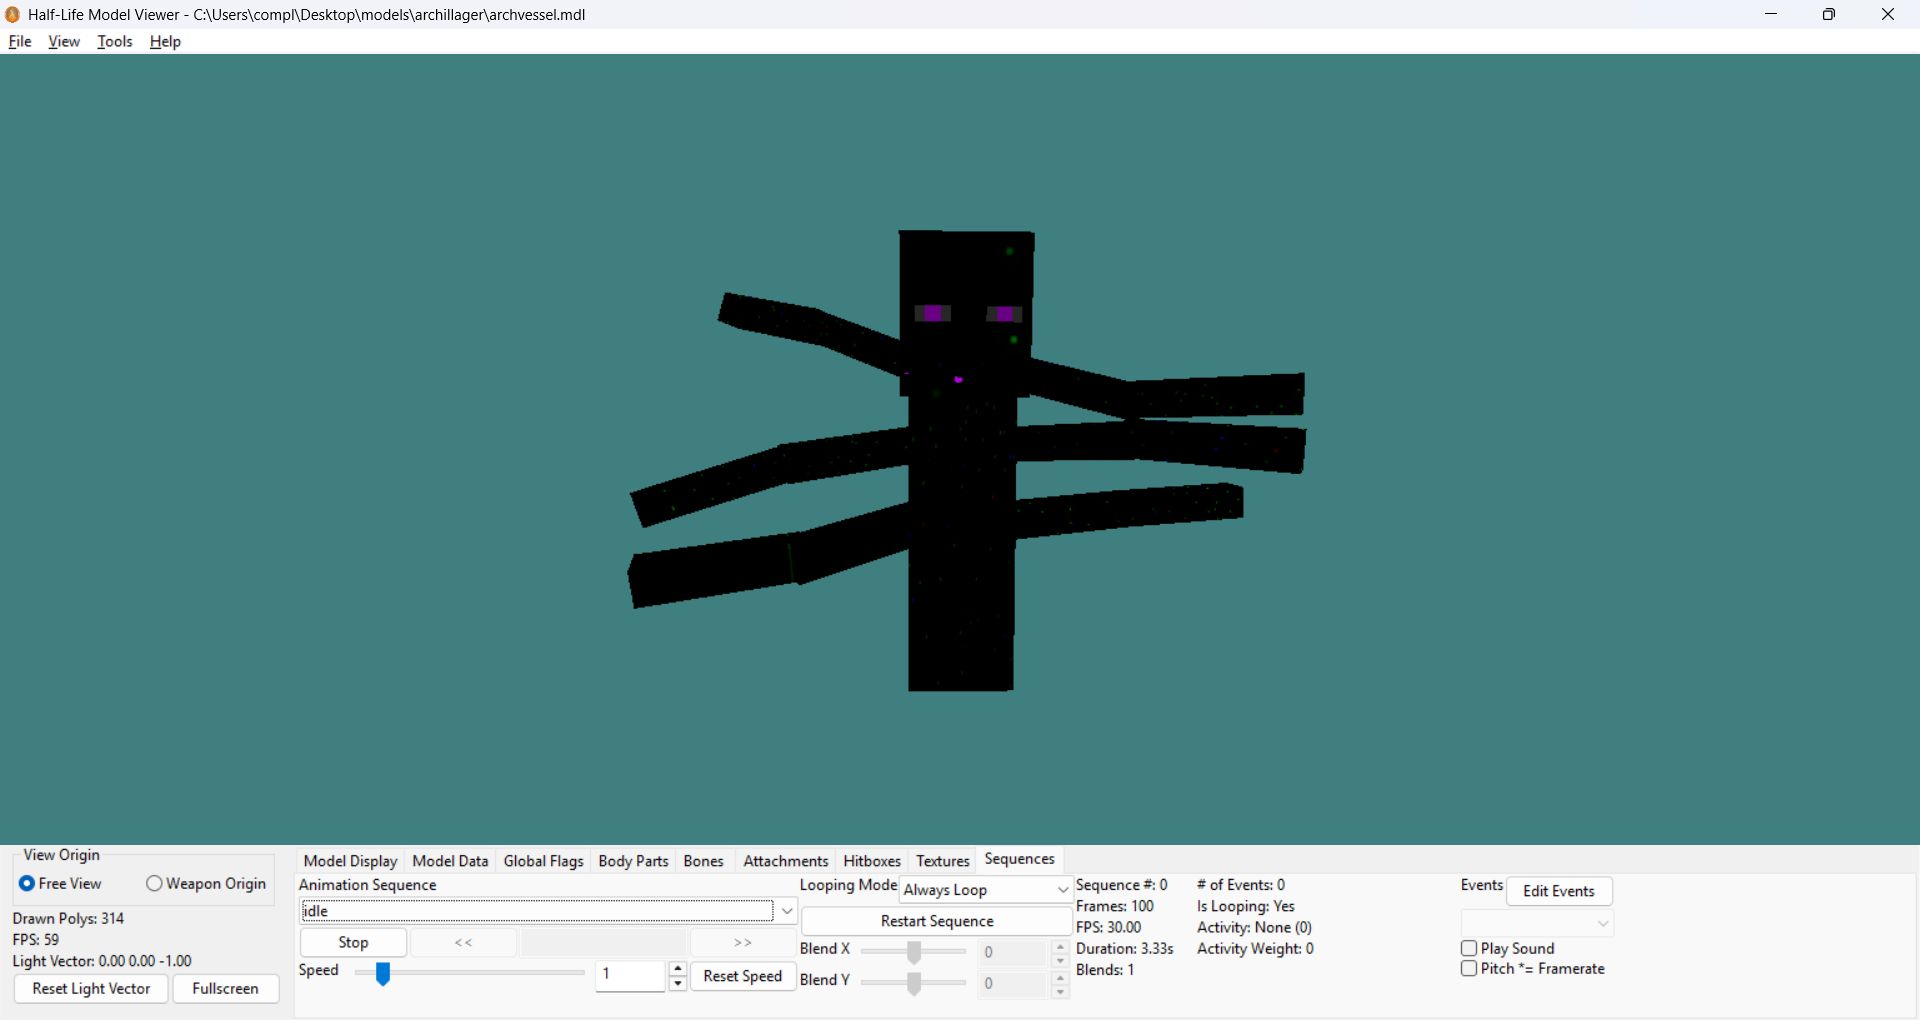
Task: Click the 'Duration: 3.33s' text
Action: point(1125,948)
